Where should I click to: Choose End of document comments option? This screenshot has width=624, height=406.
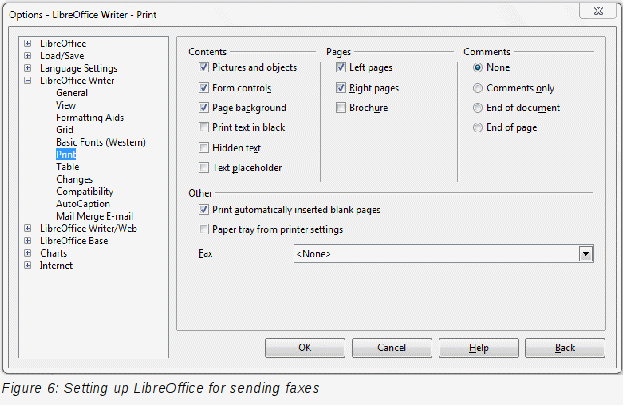click(478, 108)
